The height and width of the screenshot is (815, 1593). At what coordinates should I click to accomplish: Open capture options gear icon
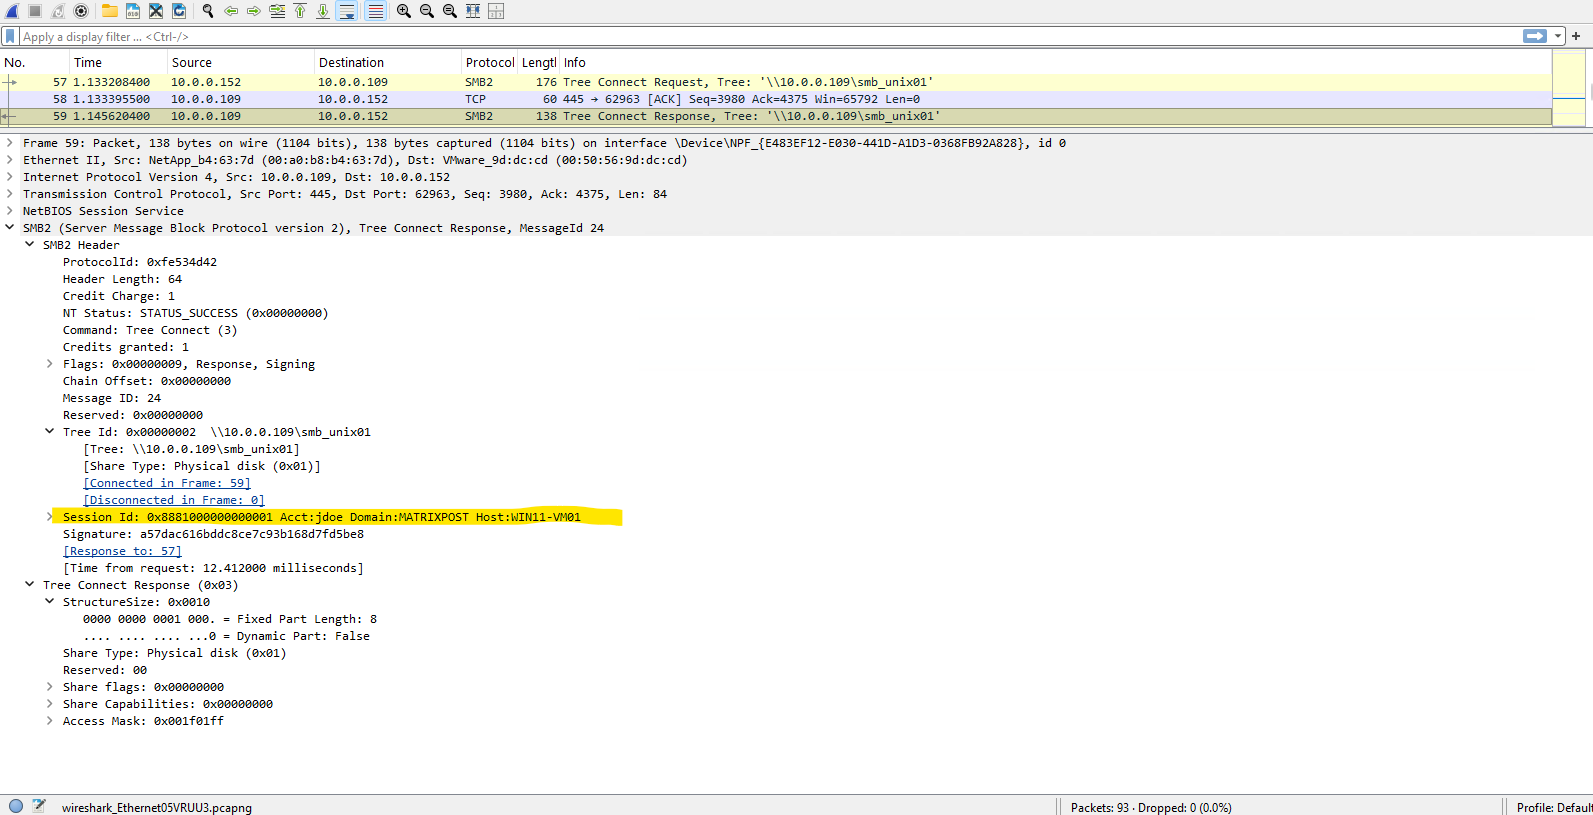(81, 11)
